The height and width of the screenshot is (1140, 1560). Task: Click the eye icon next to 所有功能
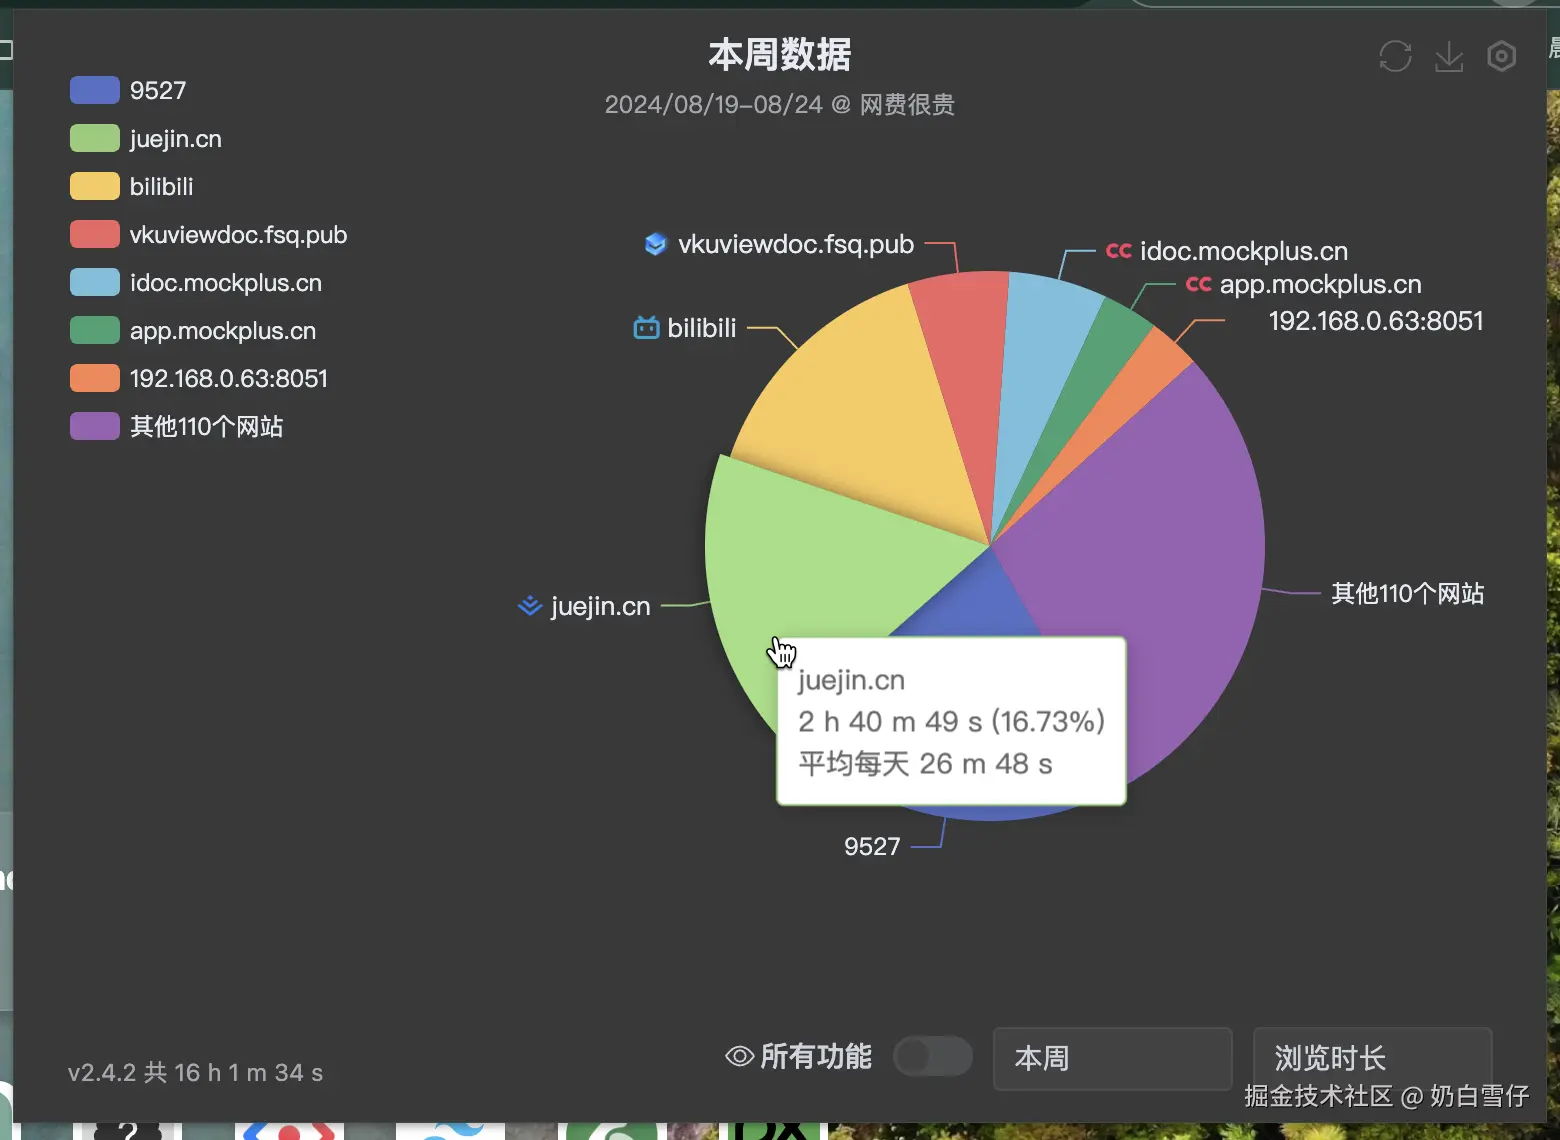(x=739, y=1056)
